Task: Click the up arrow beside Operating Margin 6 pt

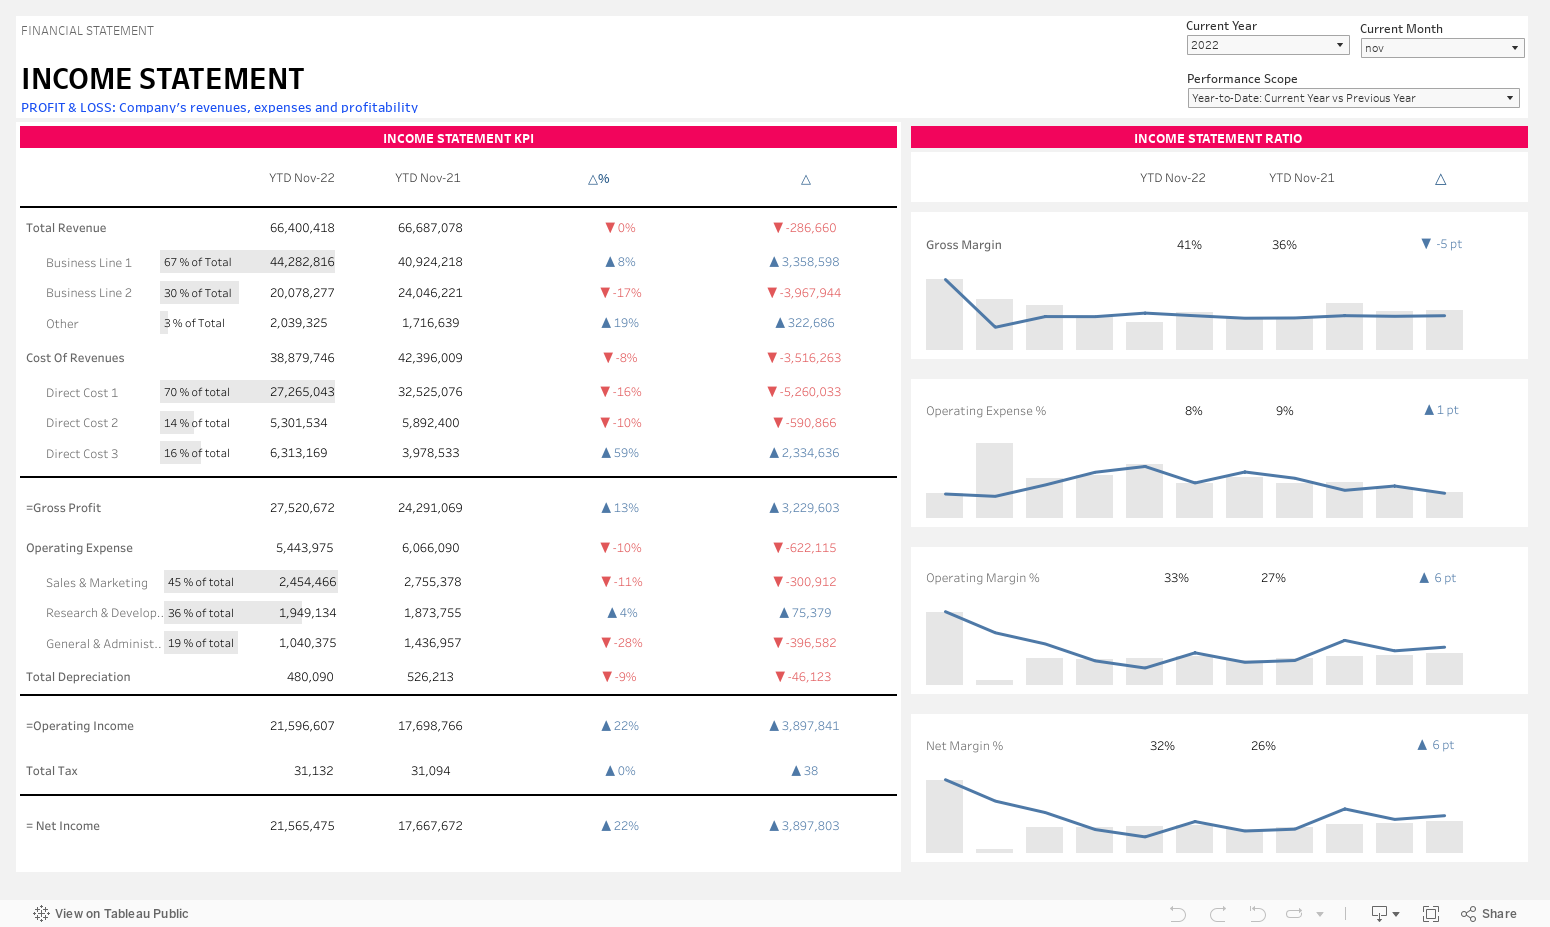Action: coord(1425,578)
